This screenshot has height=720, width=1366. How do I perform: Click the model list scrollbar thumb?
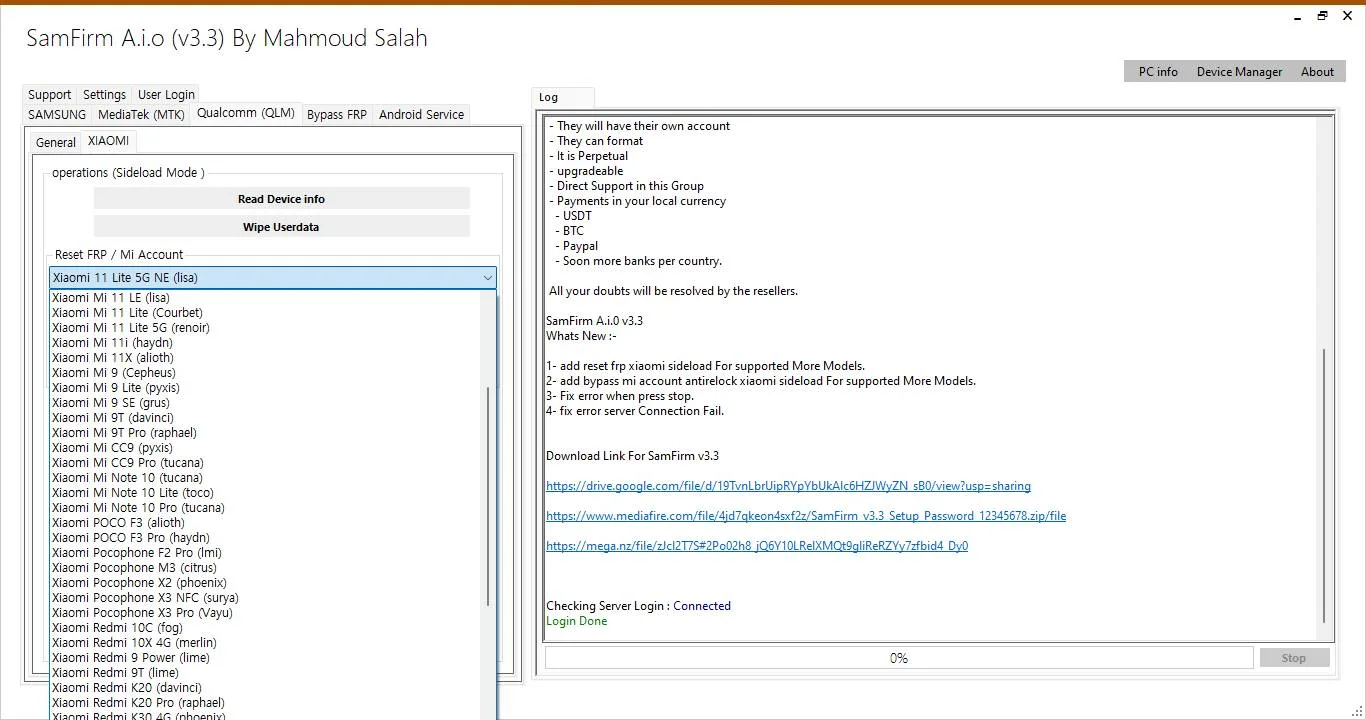[489, 497]
